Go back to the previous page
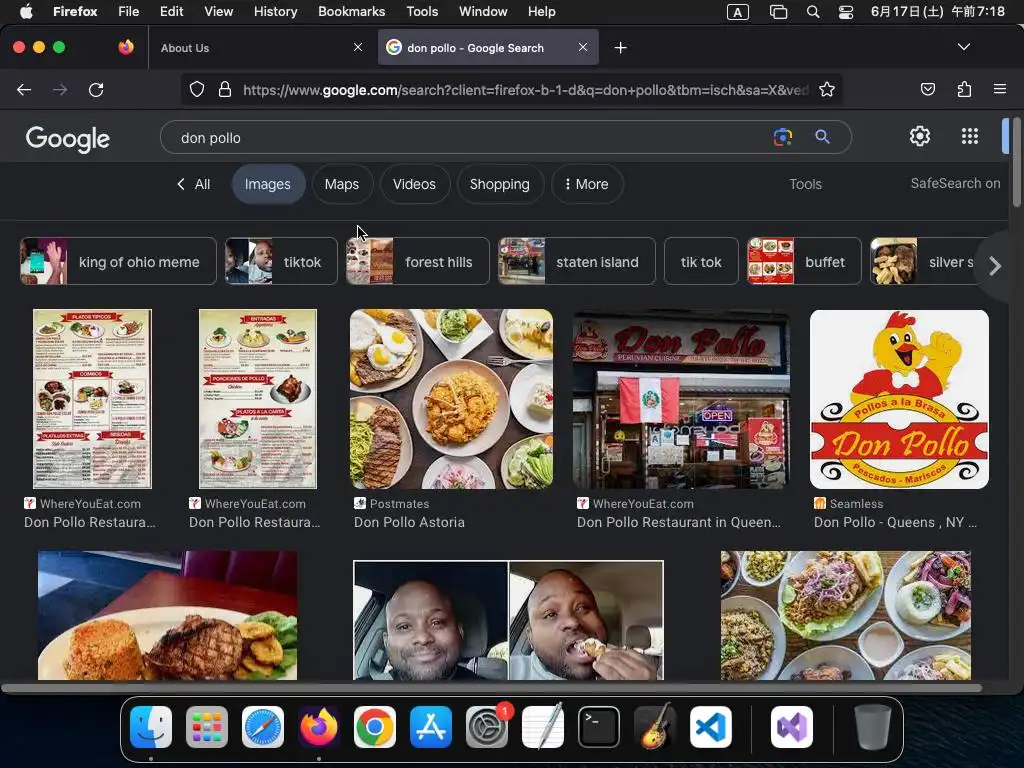1024x768 pixels. [24, 89]
